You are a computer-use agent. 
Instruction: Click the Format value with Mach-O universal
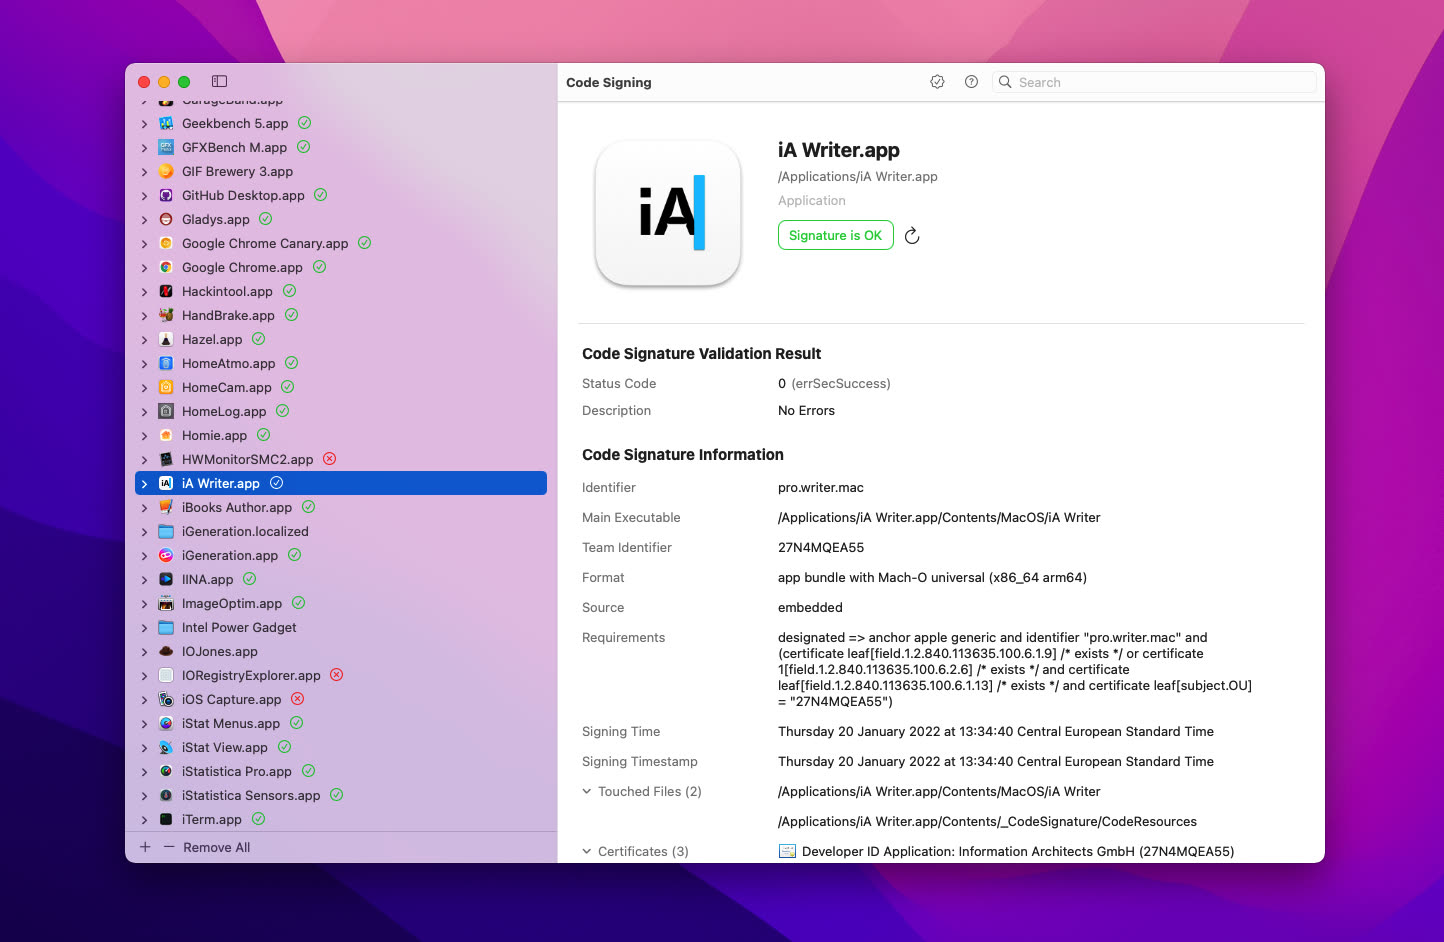[x=932, y=577]
